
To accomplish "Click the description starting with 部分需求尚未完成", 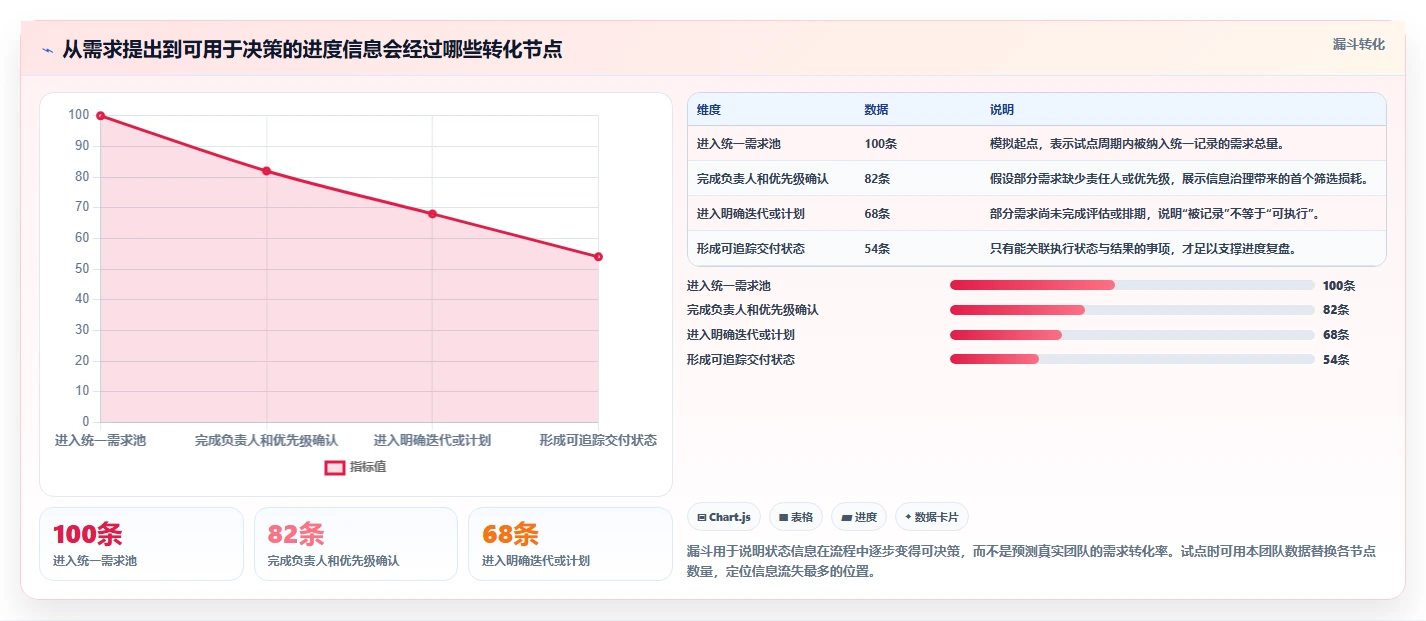I will (x=1155, y=214).
